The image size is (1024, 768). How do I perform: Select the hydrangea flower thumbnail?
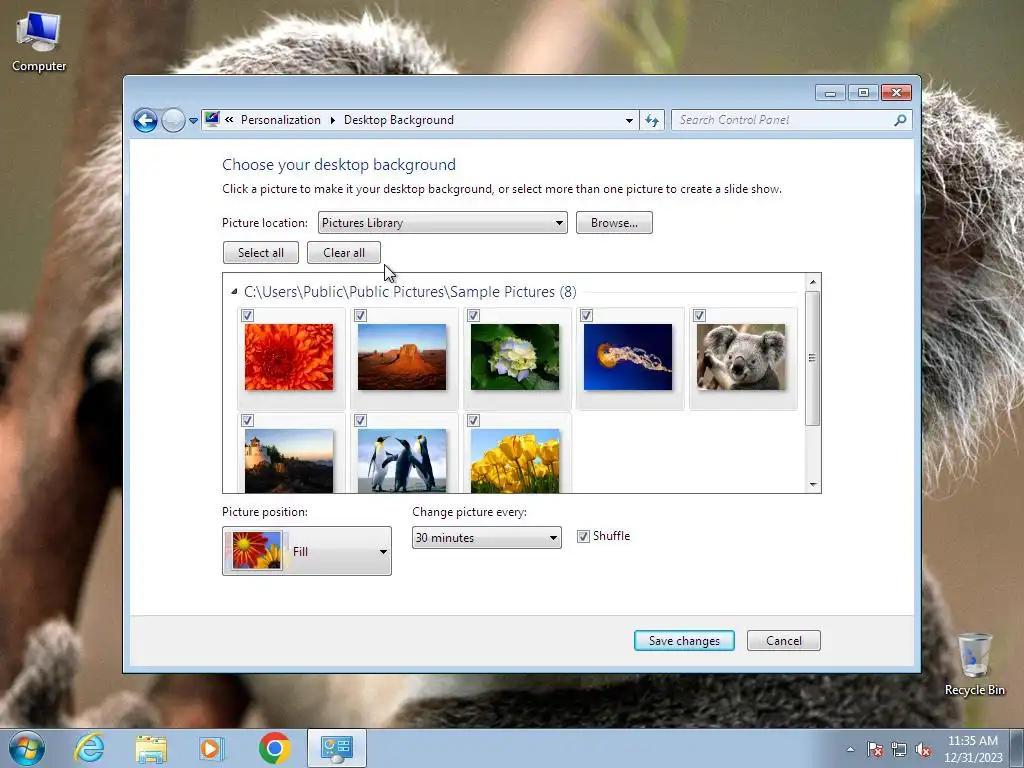pos(515,357)
